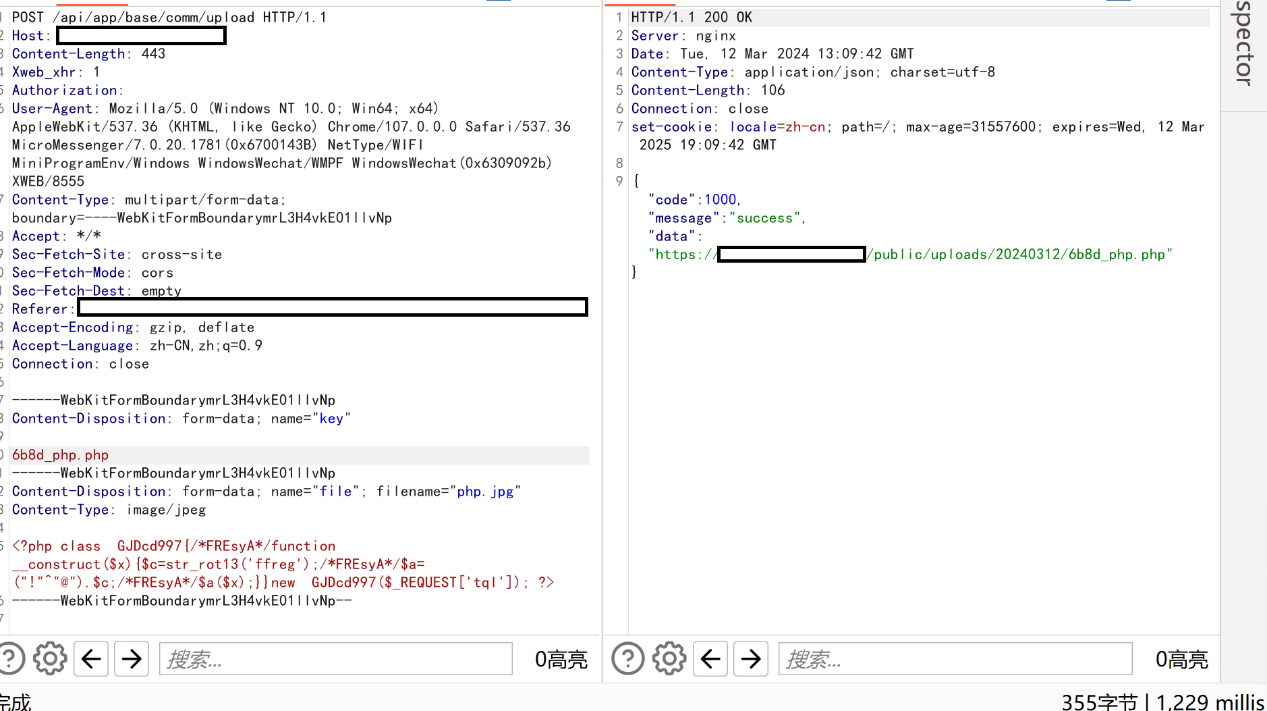Click Sec-Fetch-Site: cross-site header
Screen dimensions: 1267x711
click(117, 254)
